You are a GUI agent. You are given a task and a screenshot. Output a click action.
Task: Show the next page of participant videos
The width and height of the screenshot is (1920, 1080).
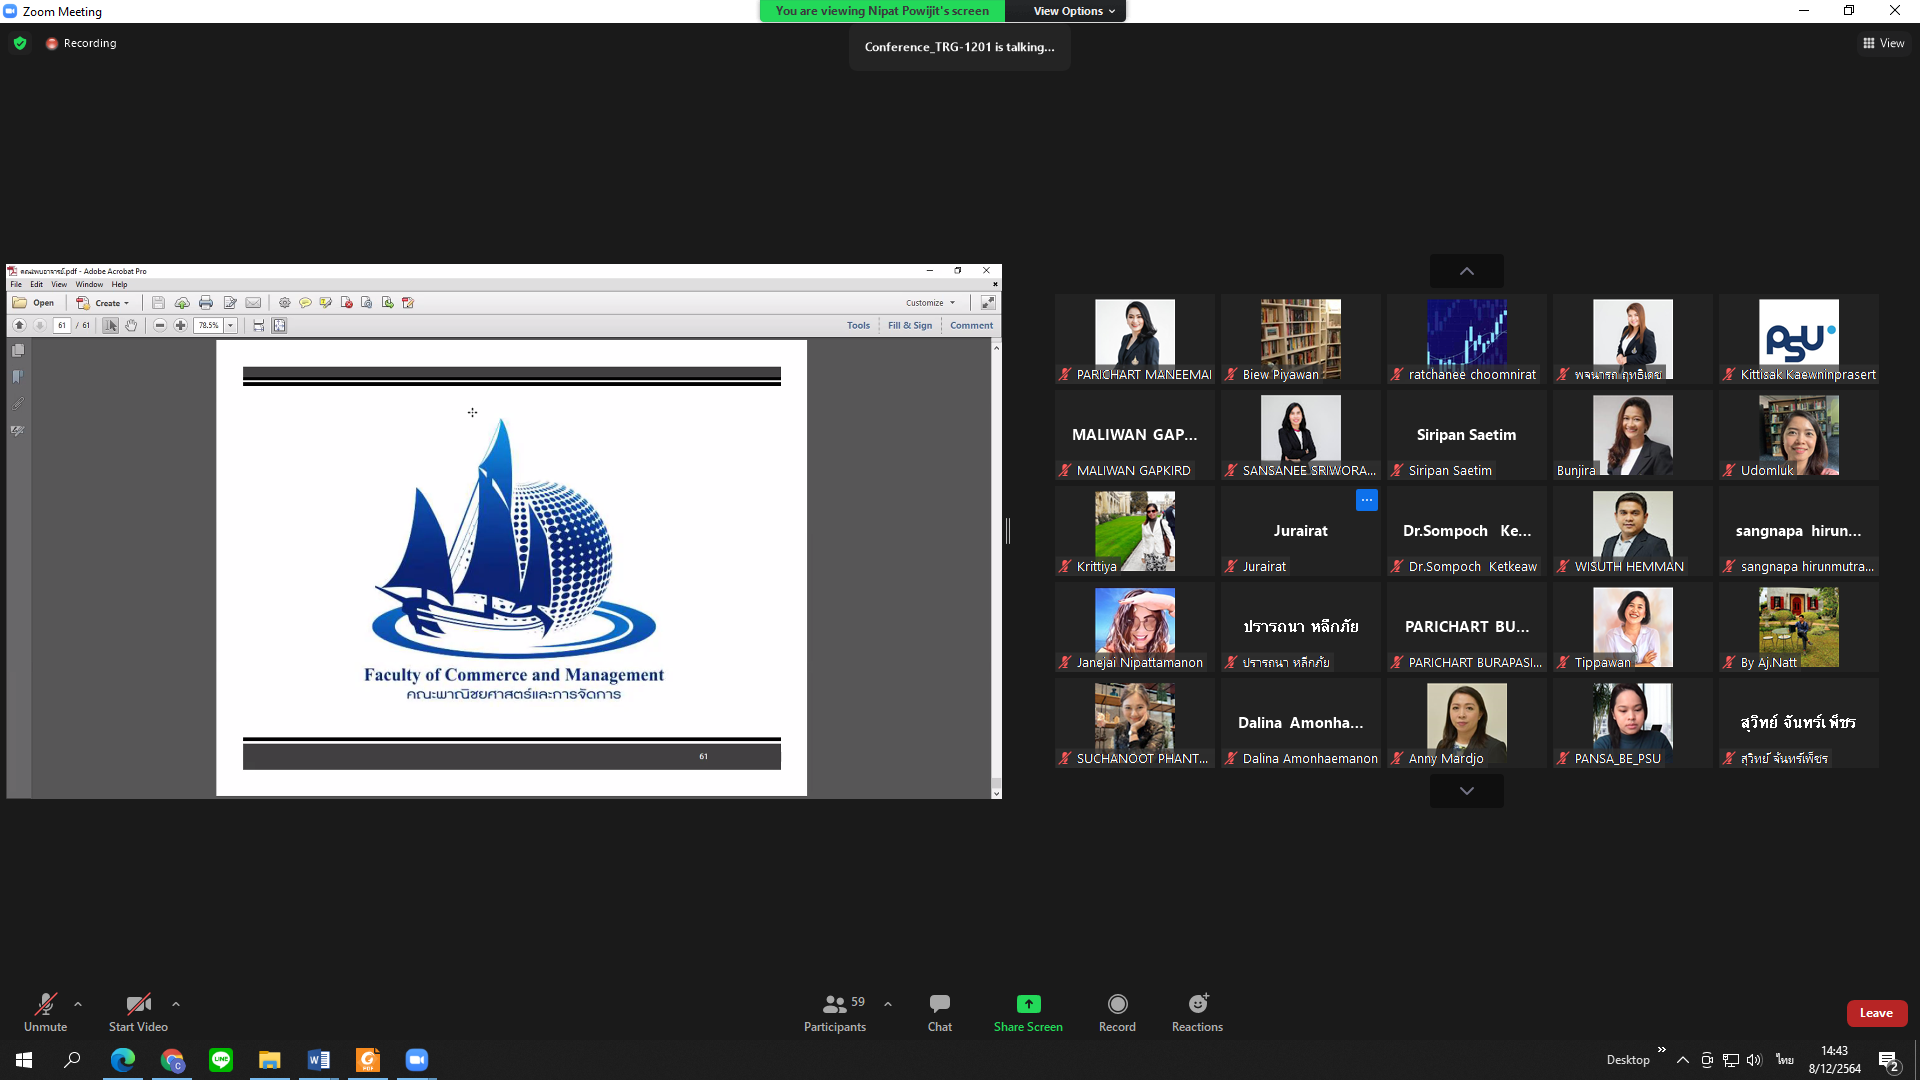[x=1466, y=791]
